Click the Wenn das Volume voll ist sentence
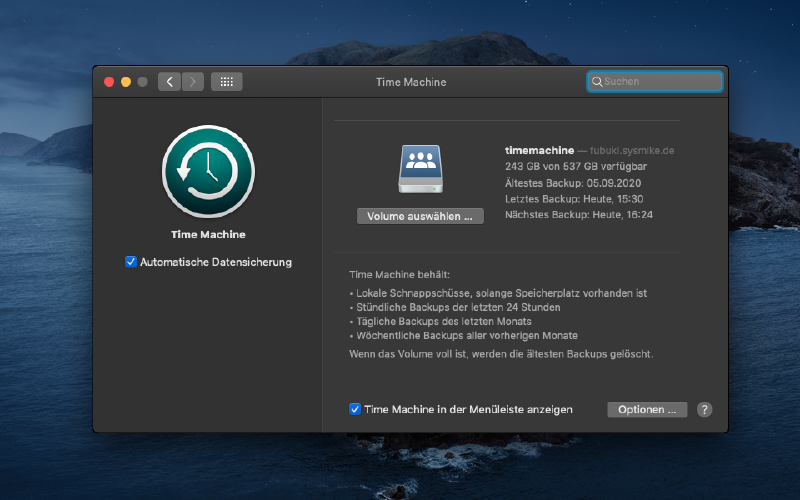Image resolution: width=800 pixels, height=500 pixels. tap(501, 354)
